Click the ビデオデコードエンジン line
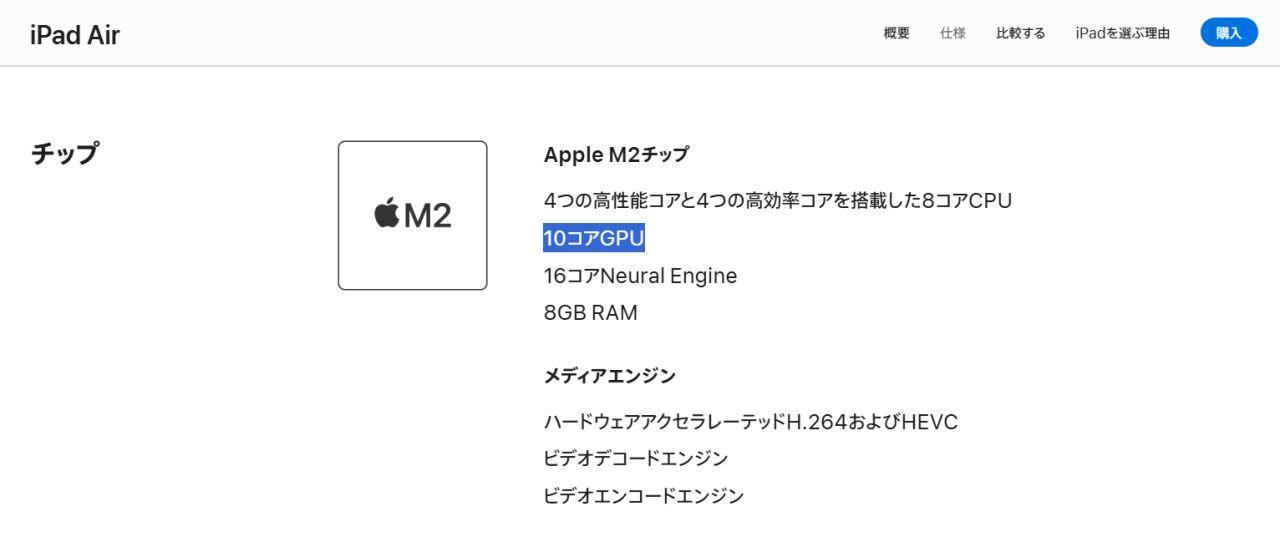 coord(635,459)
